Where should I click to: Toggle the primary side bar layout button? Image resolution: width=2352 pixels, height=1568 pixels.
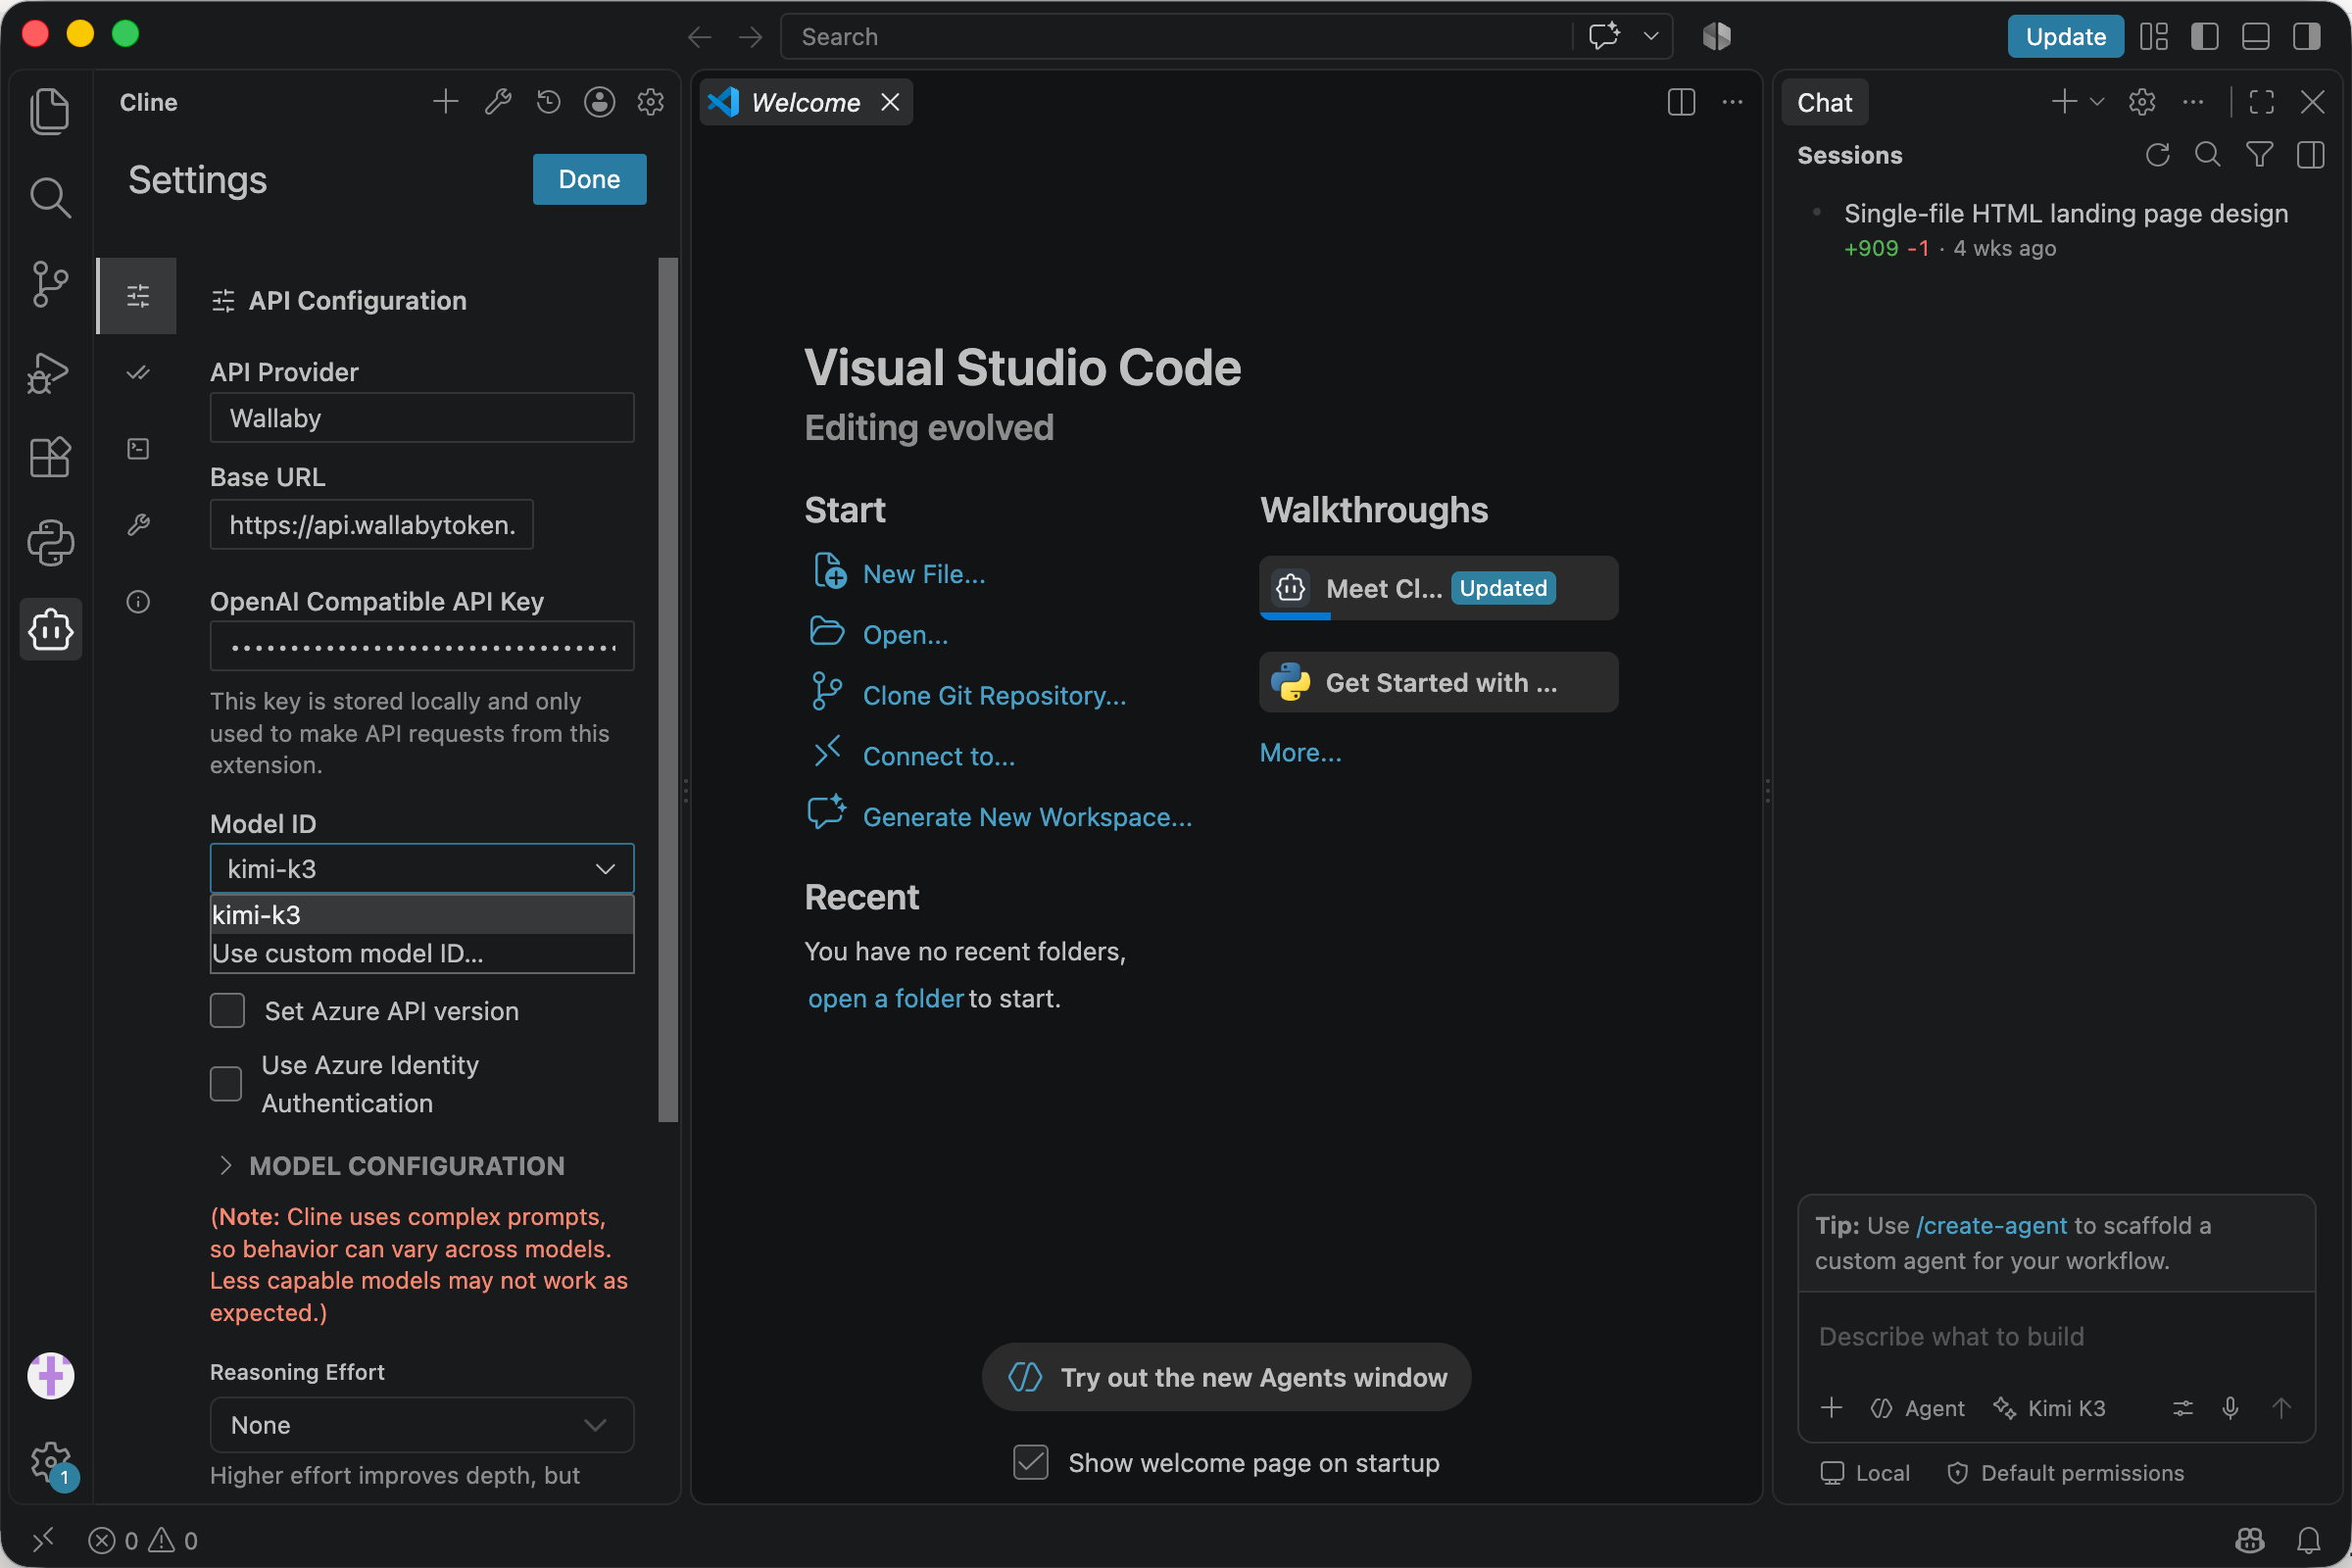2205,37
